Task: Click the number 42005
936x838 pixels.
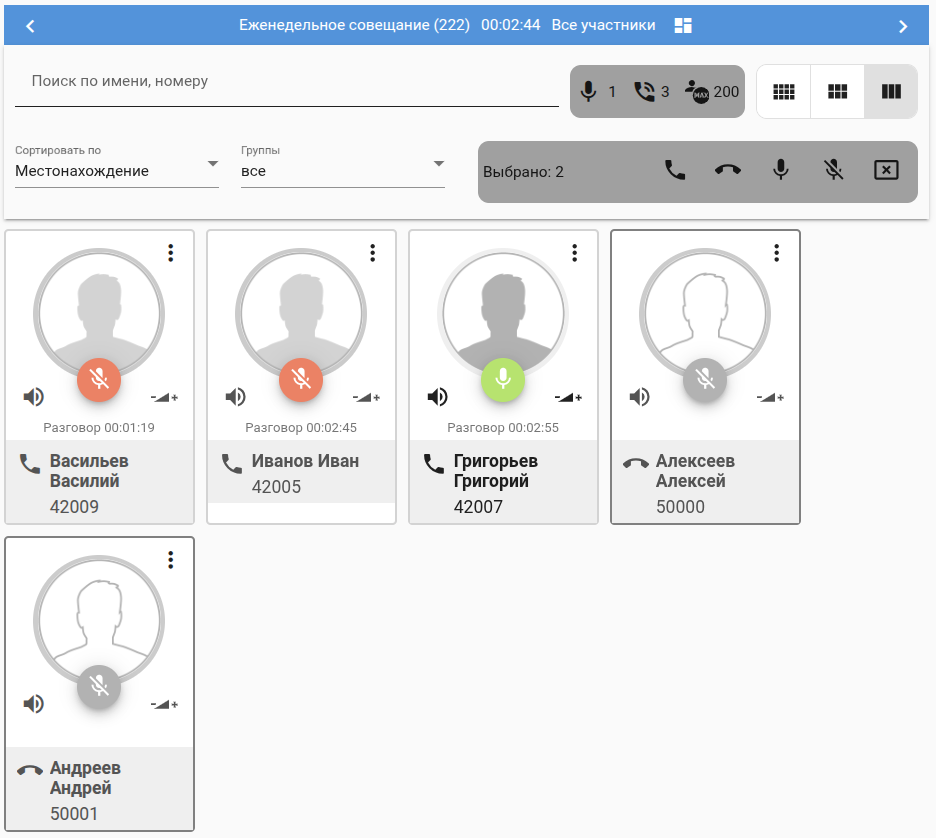Action: coord(276,487)
